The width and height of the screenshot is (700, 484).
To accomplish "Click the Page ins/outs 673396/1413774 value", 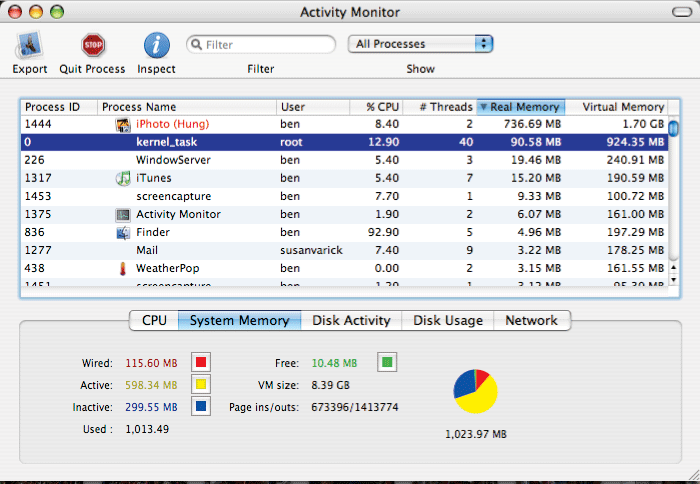I will (x=354, y=407).
